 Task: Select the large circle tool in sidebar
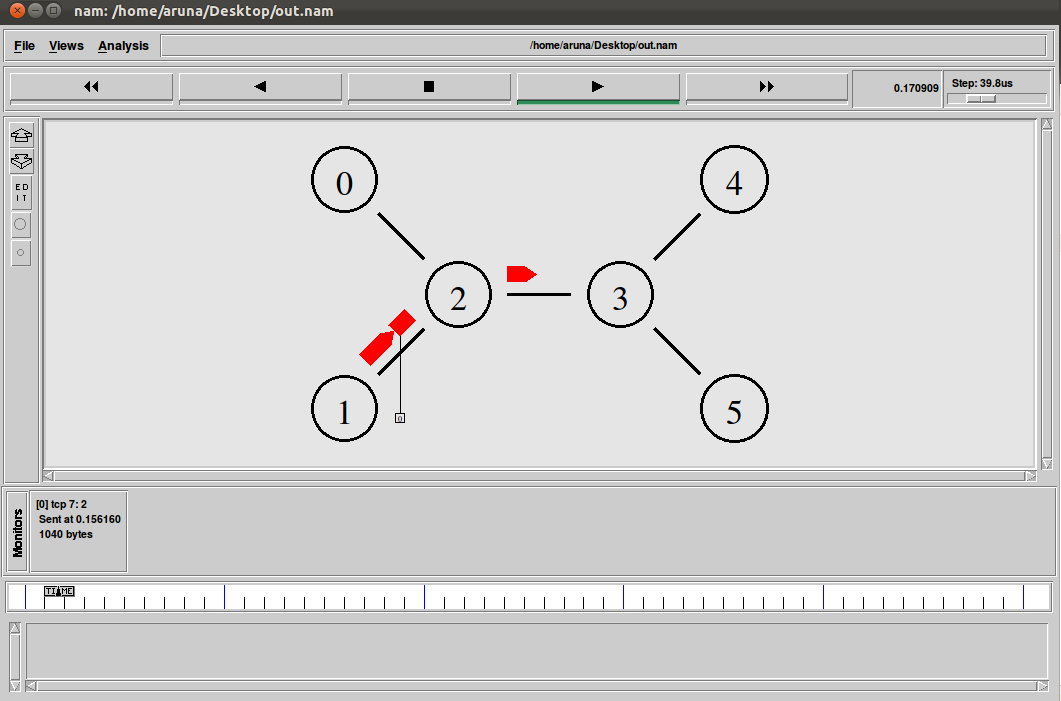(20, 224)
